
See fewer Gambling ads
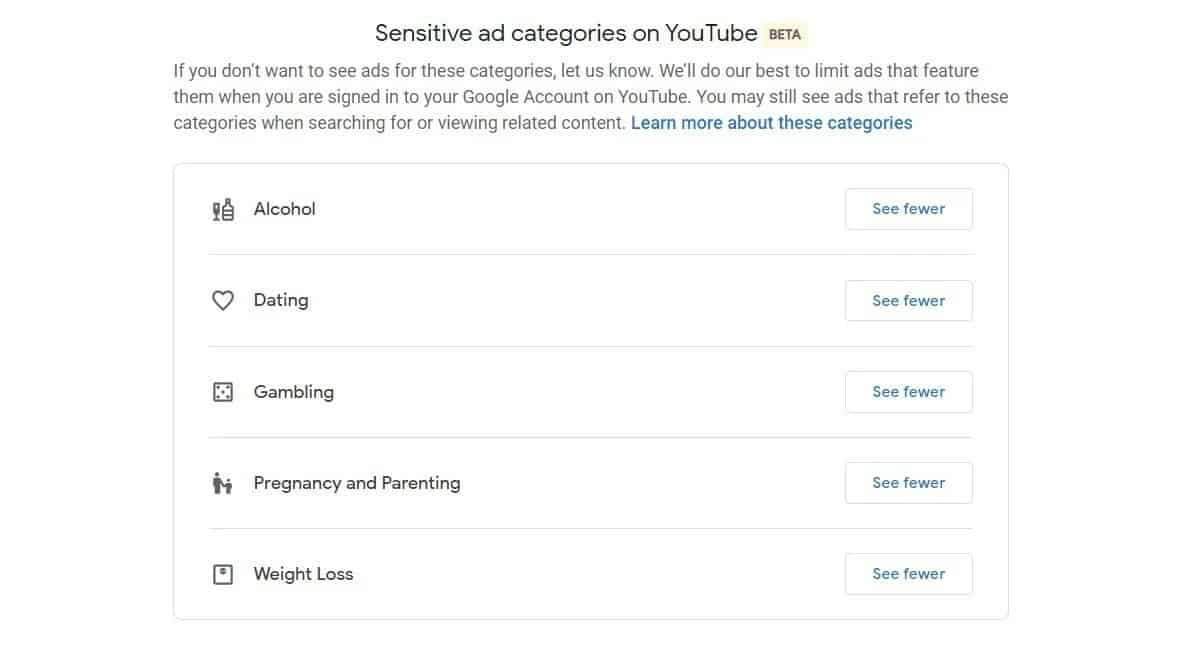908,392
